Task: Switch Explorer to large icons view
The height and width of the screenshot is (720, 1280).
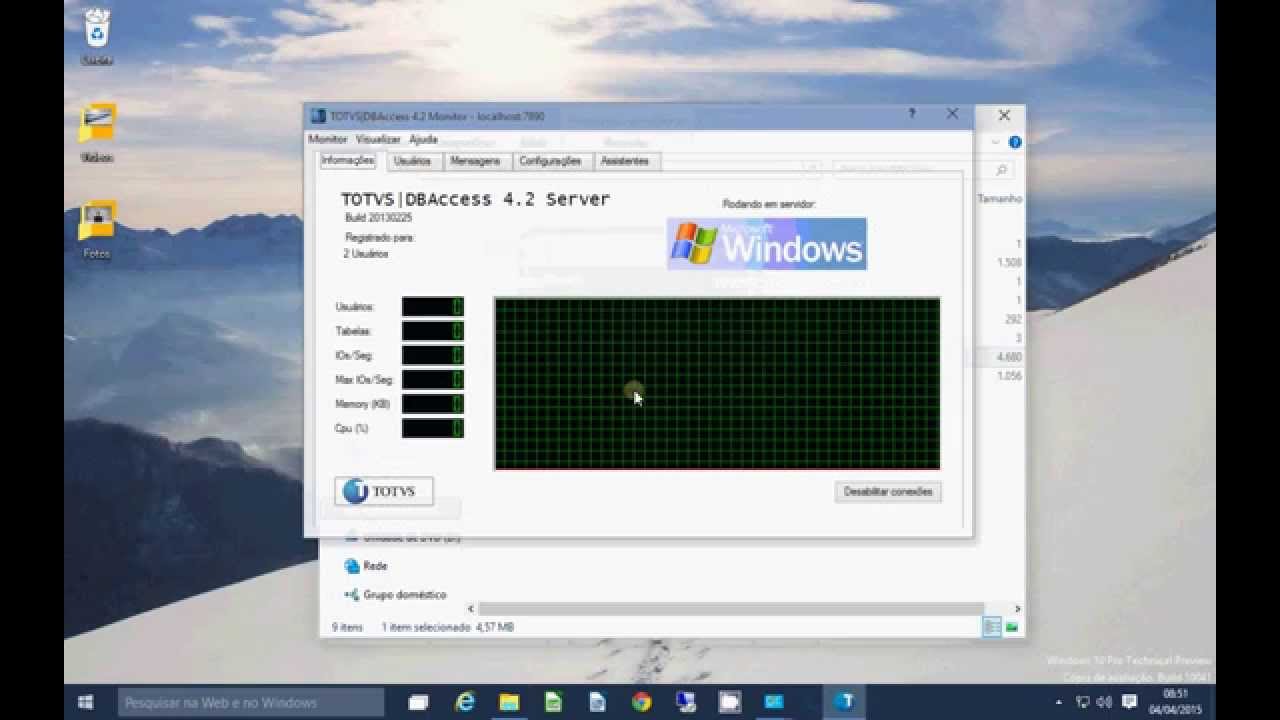Action: point(1011,627)
